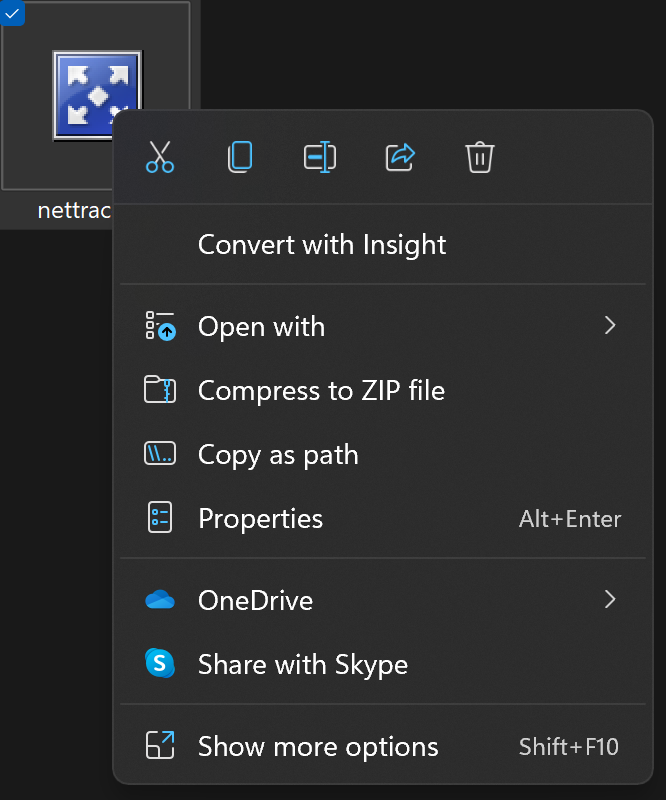This screenshot has width=666, height=800.
Task: Uncheck the nettrac file selection checkbox
Action: 13,13
